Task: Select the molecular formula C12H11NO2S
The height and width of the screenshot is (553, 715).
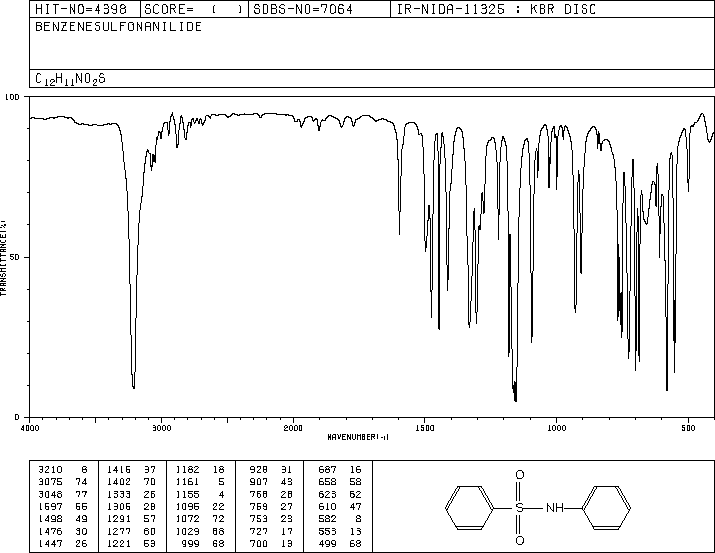Action: click(x=70, y=79)
